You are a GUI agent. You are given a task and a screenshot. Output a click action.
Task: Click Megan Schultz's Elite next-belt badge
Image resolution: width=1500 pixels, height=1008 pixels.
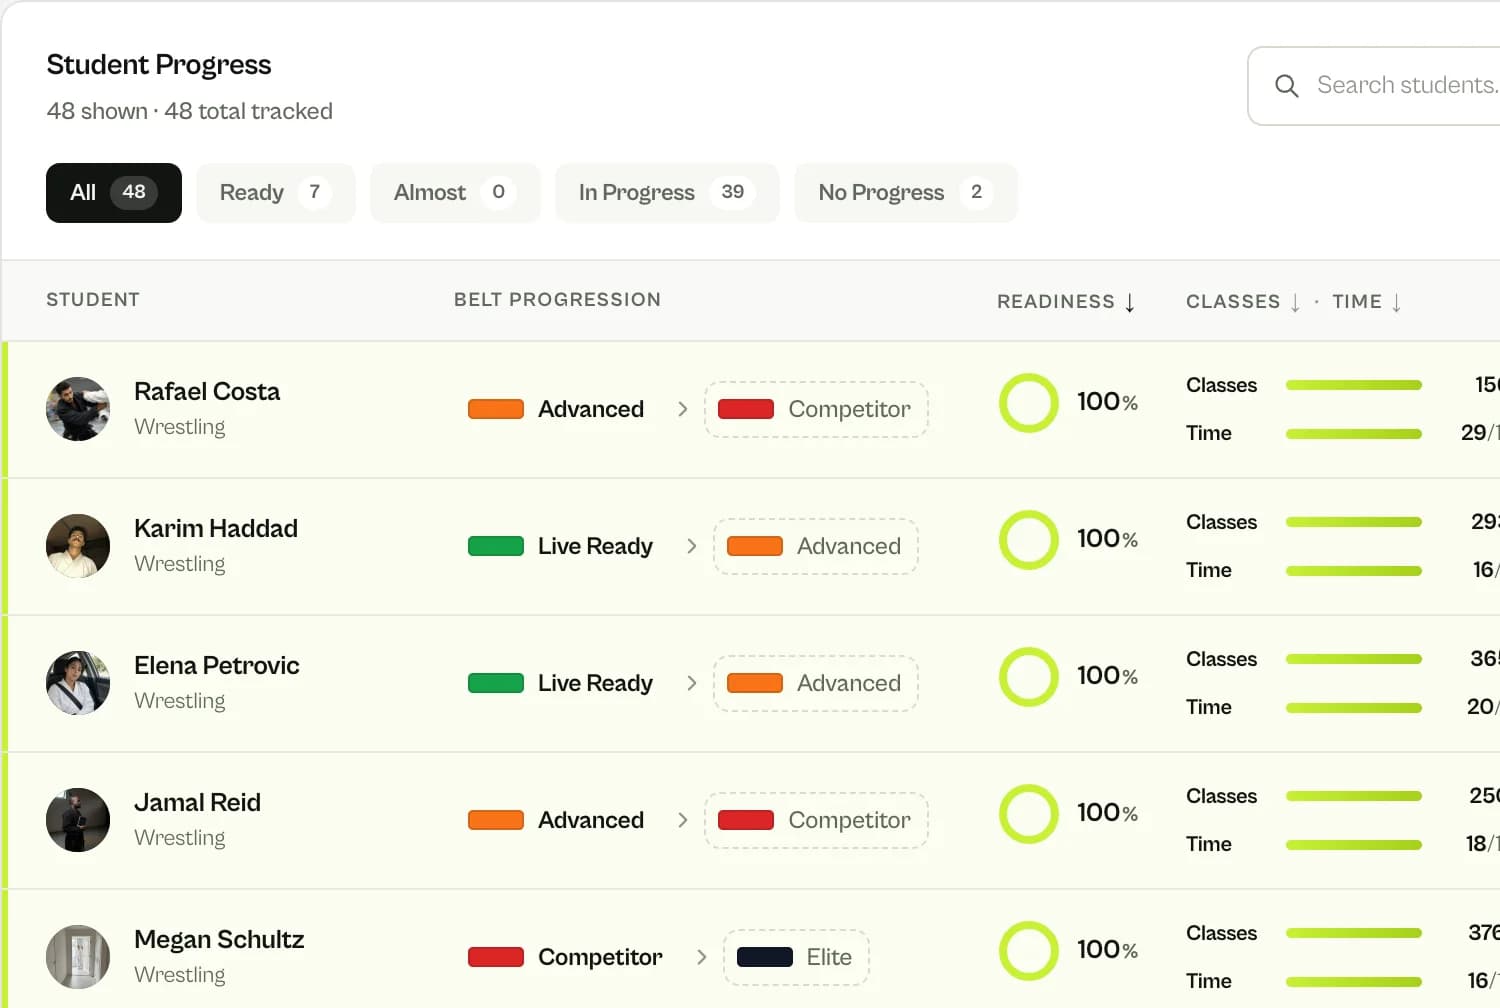pos(796,957)
